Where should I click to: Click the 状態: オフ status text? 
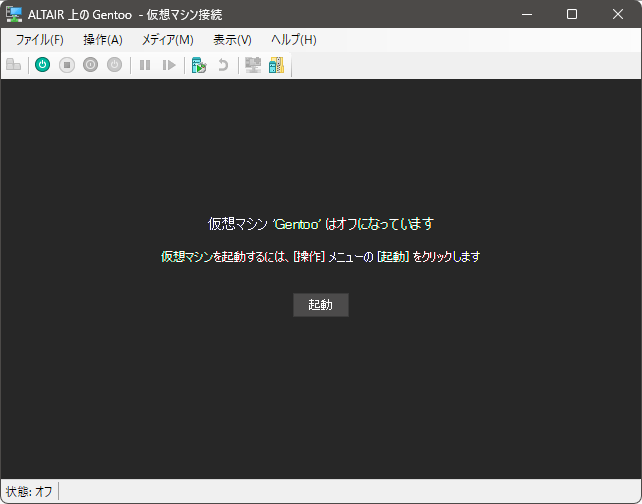point(29,491)
